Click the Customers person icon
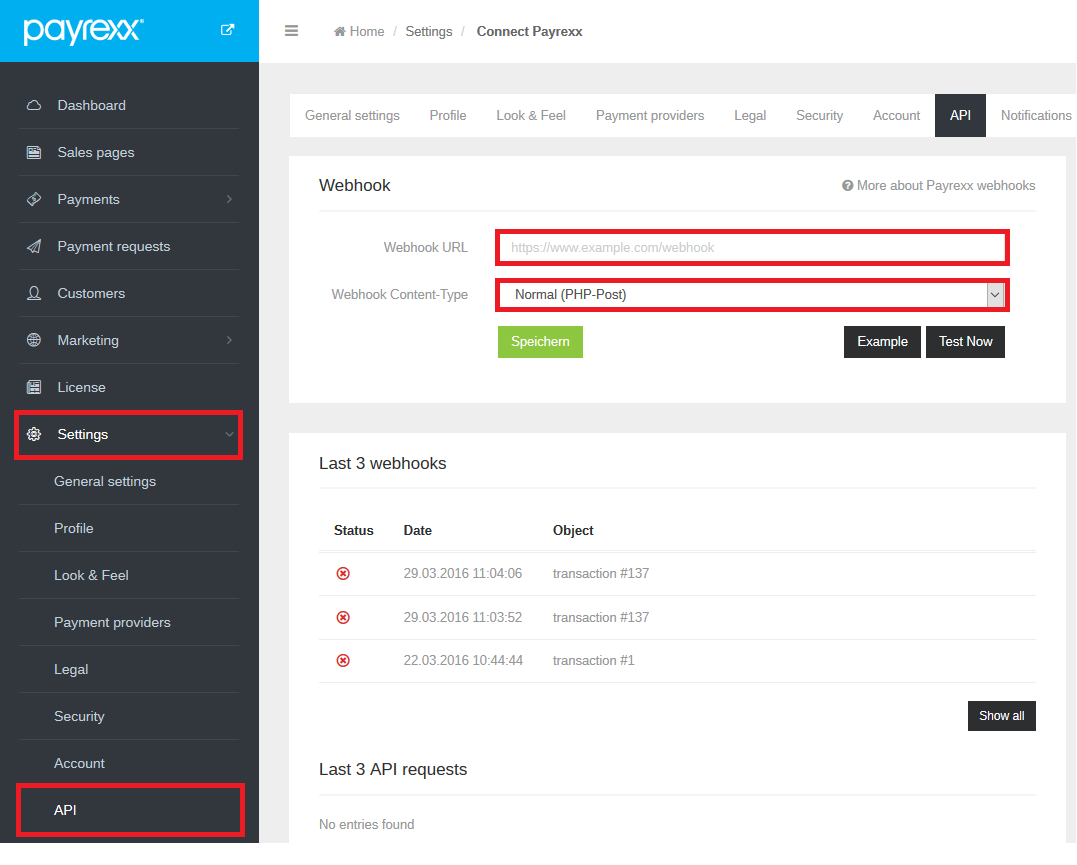Viewport: 1077px width, 865px height. tap(34, 293)
